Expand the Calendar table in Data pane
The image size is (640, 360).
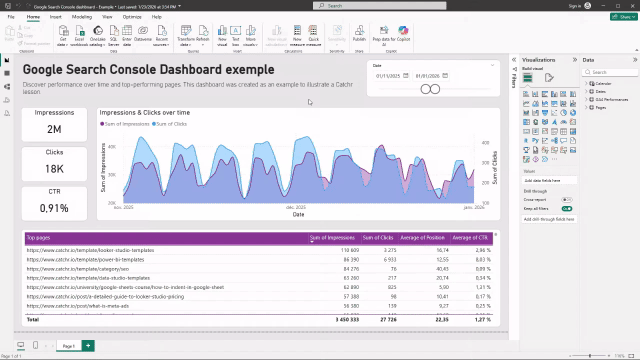[587, 83]
